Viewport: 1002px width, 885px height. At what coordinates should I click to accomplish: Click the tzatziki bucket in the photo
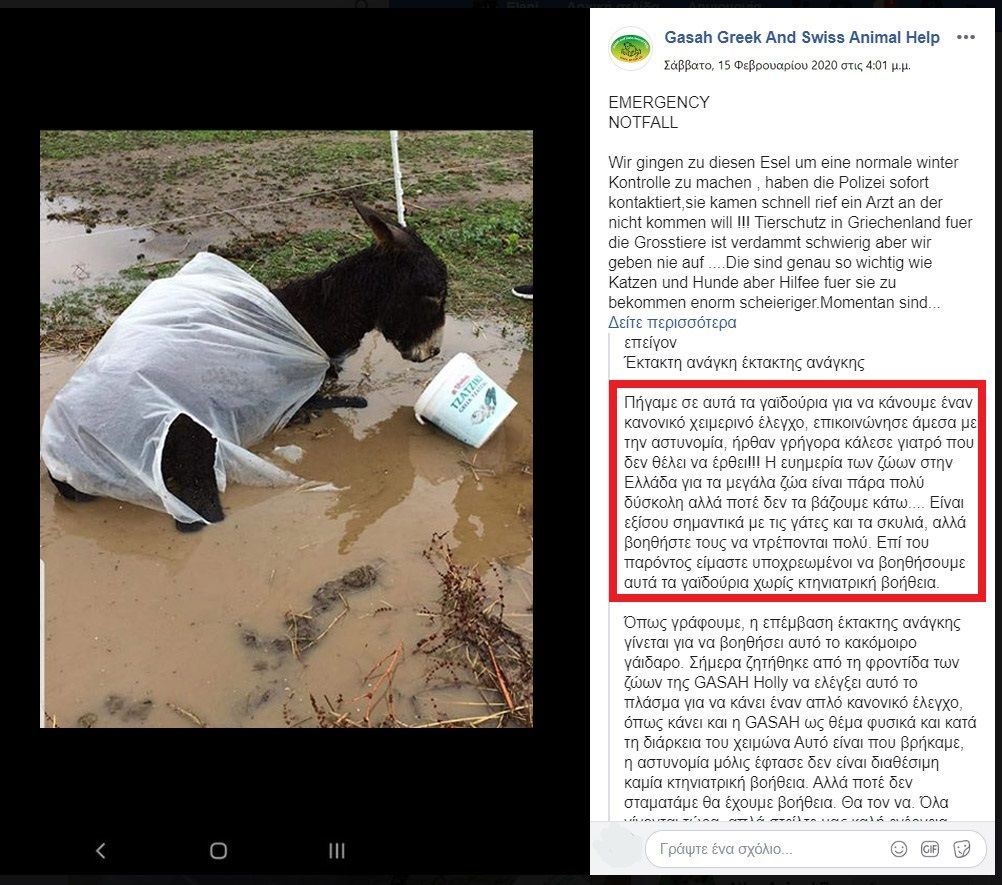point(465,400)
